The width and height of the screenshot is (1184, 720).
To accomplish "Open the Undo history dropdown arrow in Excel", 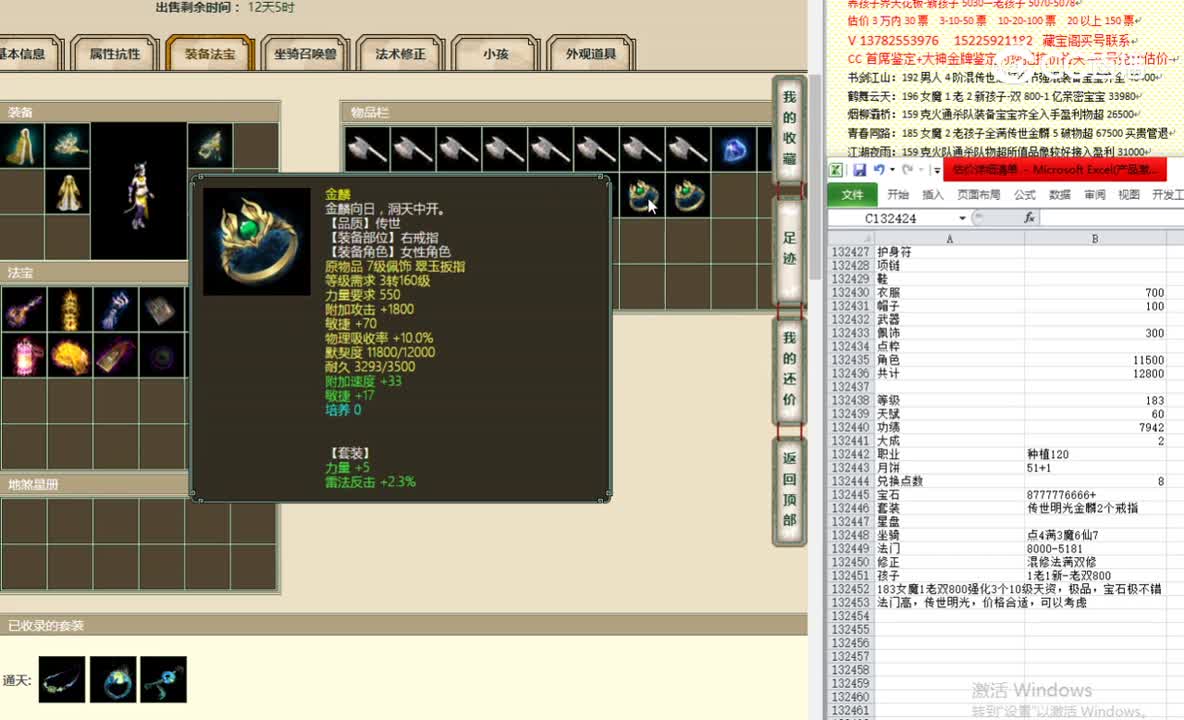I will click(x=892, y=170).
